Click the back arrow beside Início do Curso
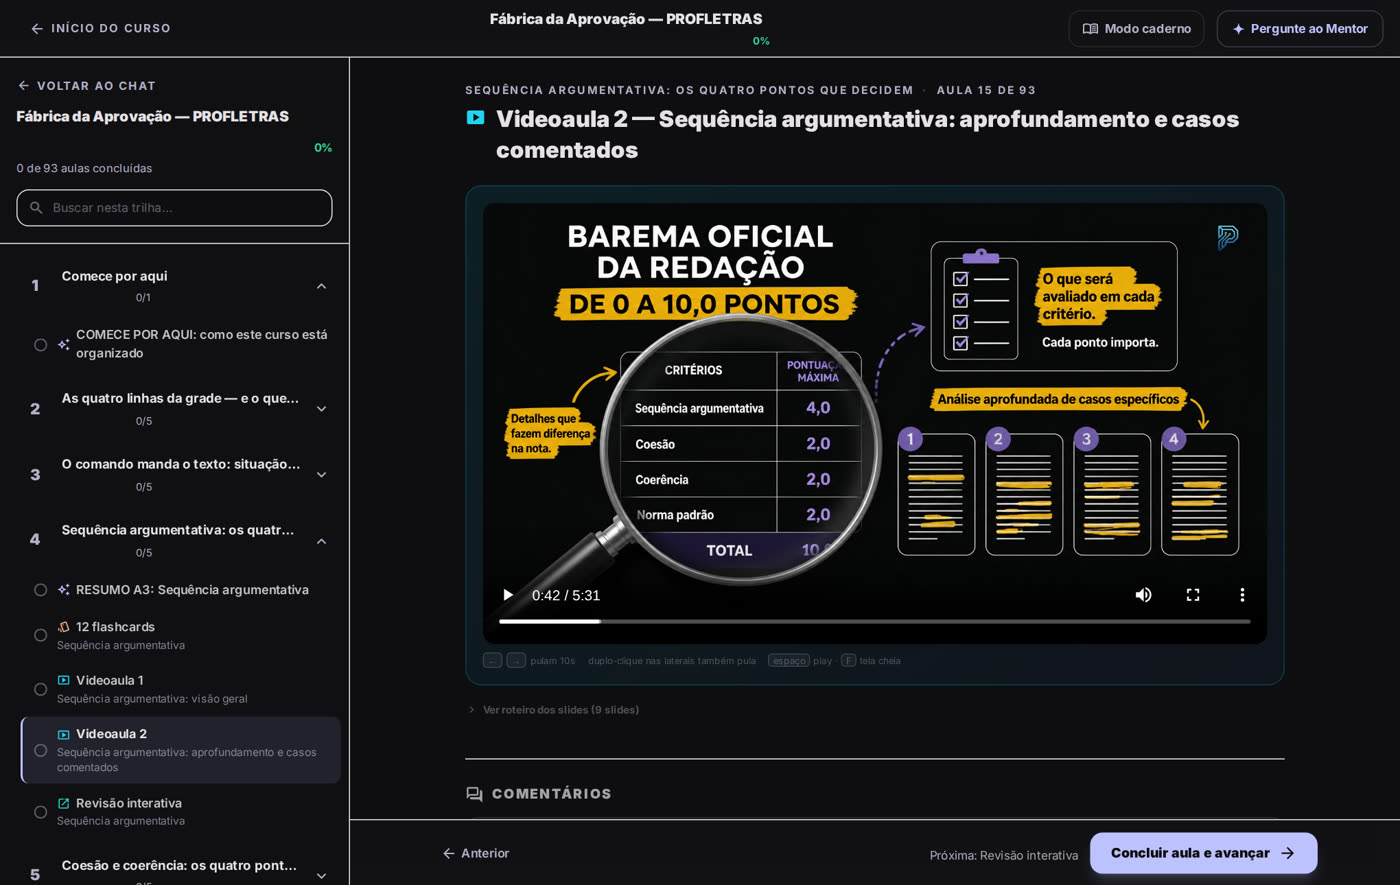This screenshot has height=885, width=1400. [37, 29]
